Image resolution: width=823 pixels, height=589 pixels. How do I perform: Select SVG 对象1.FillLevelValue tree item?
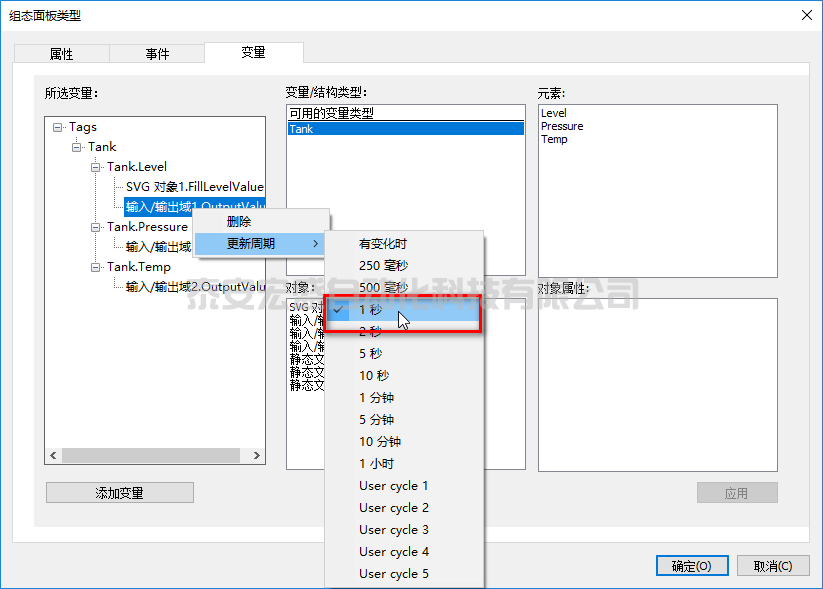click(194, 187)
